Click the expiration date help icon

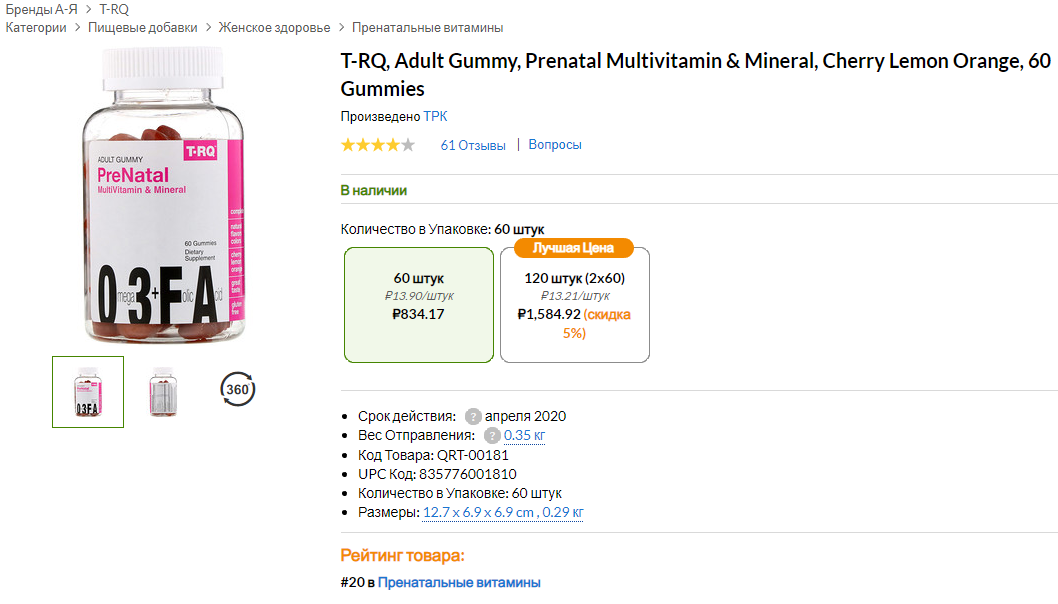click(x=473, y=416)
